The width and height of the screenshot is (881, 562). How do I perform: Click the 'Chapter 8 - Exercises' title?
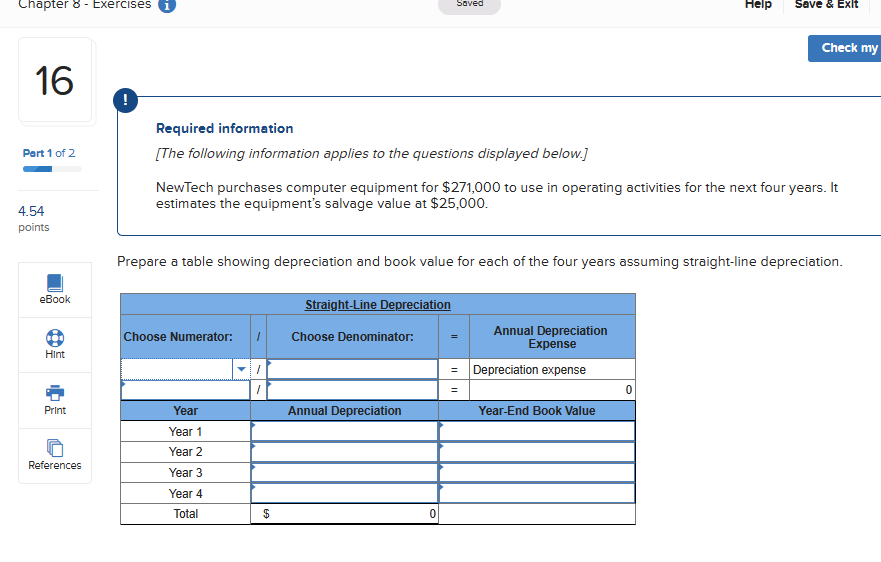(85, 4)
